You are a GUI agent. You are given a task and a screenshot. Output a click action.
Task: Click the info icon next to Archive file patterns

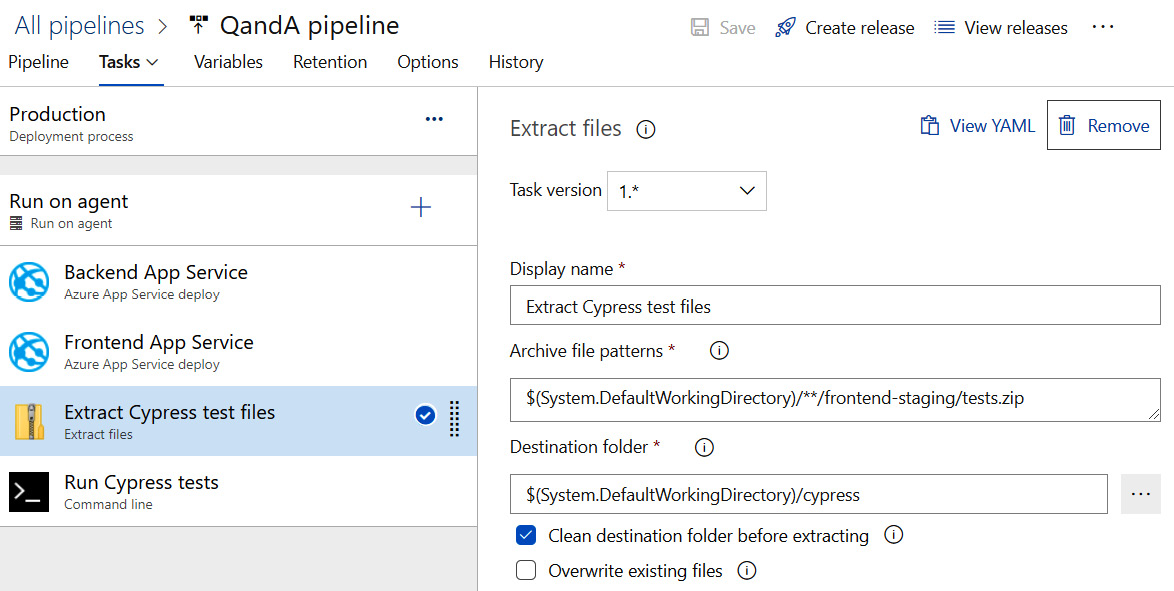click(719, 350)
